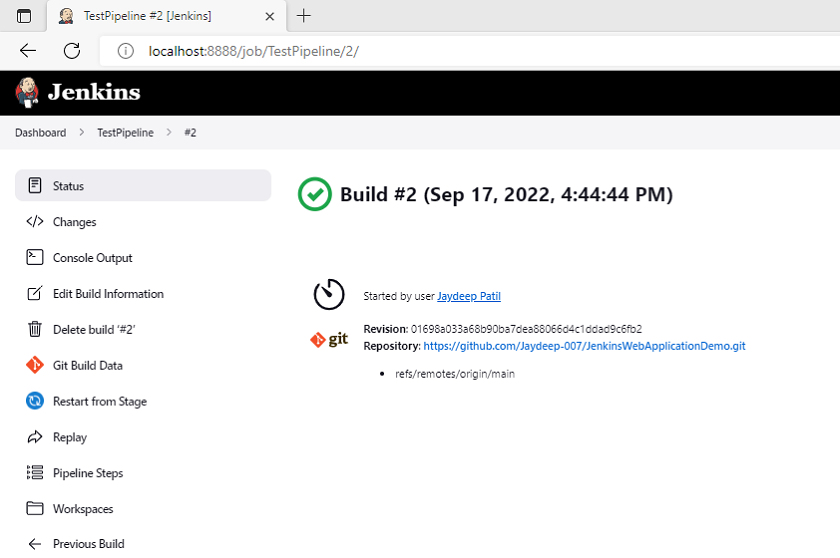This screenshot has width=840, height=558.
Task: Open Replay from the sidebar
Action: pyautogui.click(x=143, y=437)
